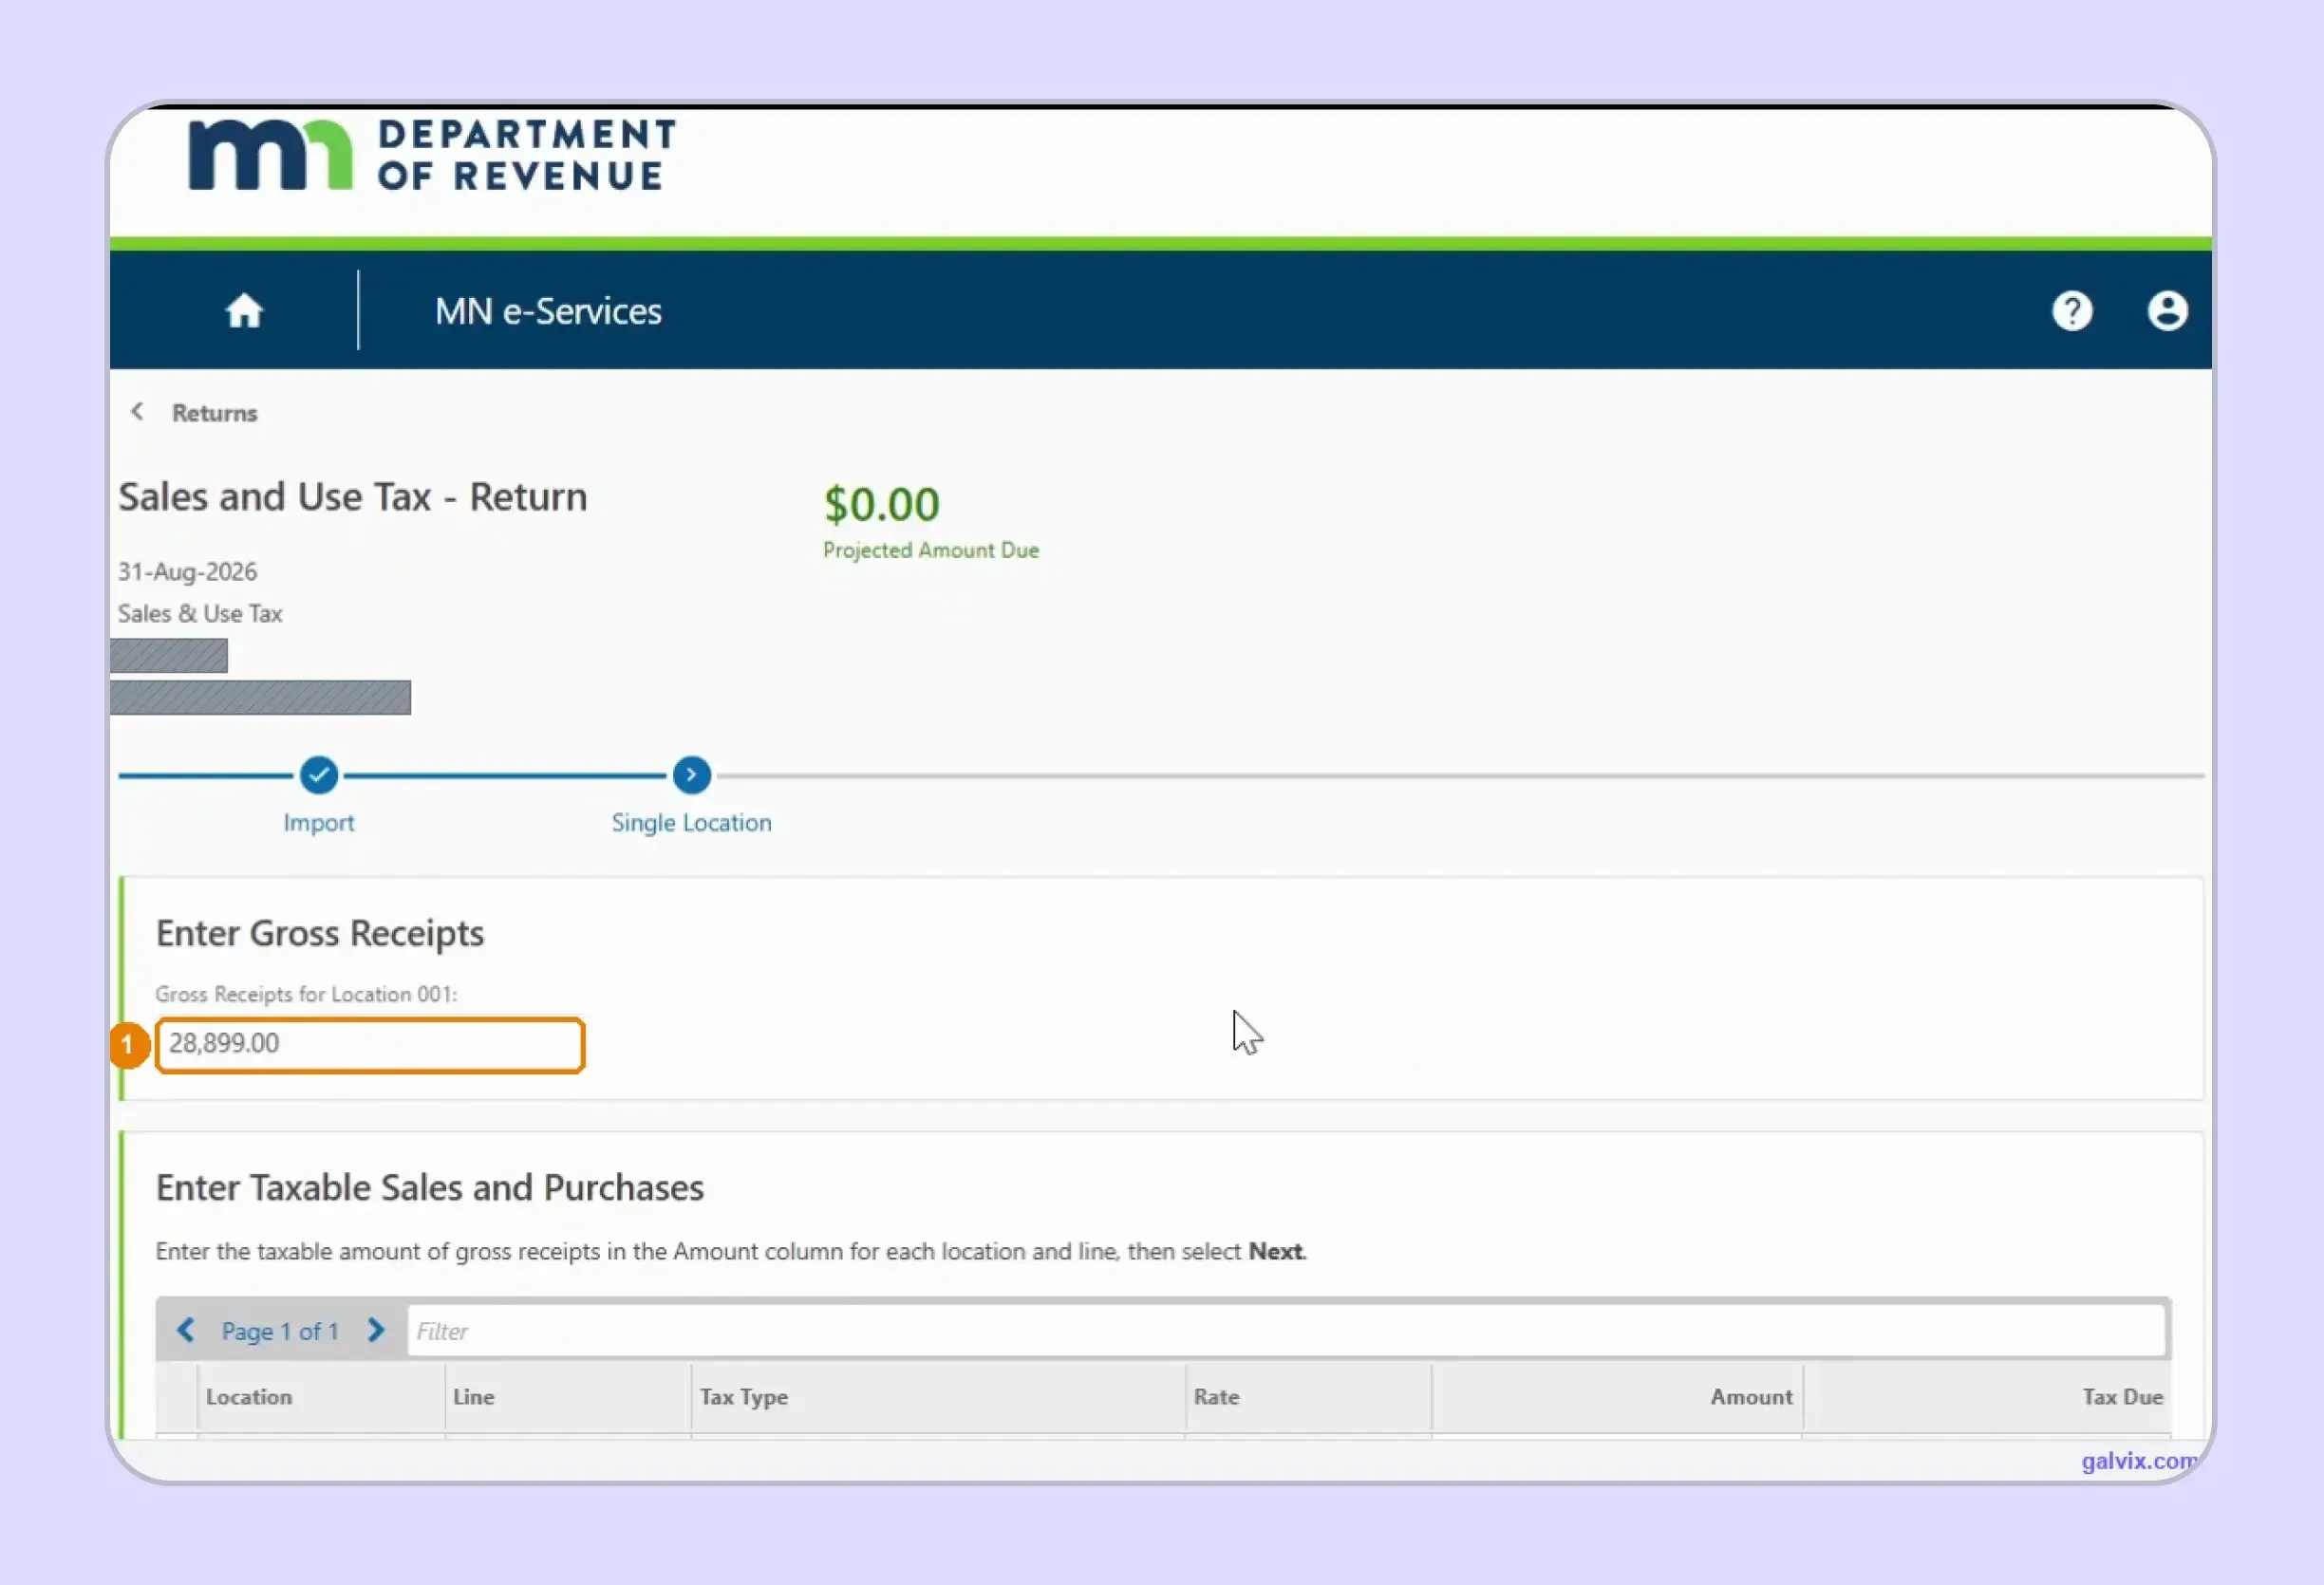This screenshot has width=2324, height=1585.
Task: Click the Sales and Use Tax - Return heading
Action: (x=353, y=497)
